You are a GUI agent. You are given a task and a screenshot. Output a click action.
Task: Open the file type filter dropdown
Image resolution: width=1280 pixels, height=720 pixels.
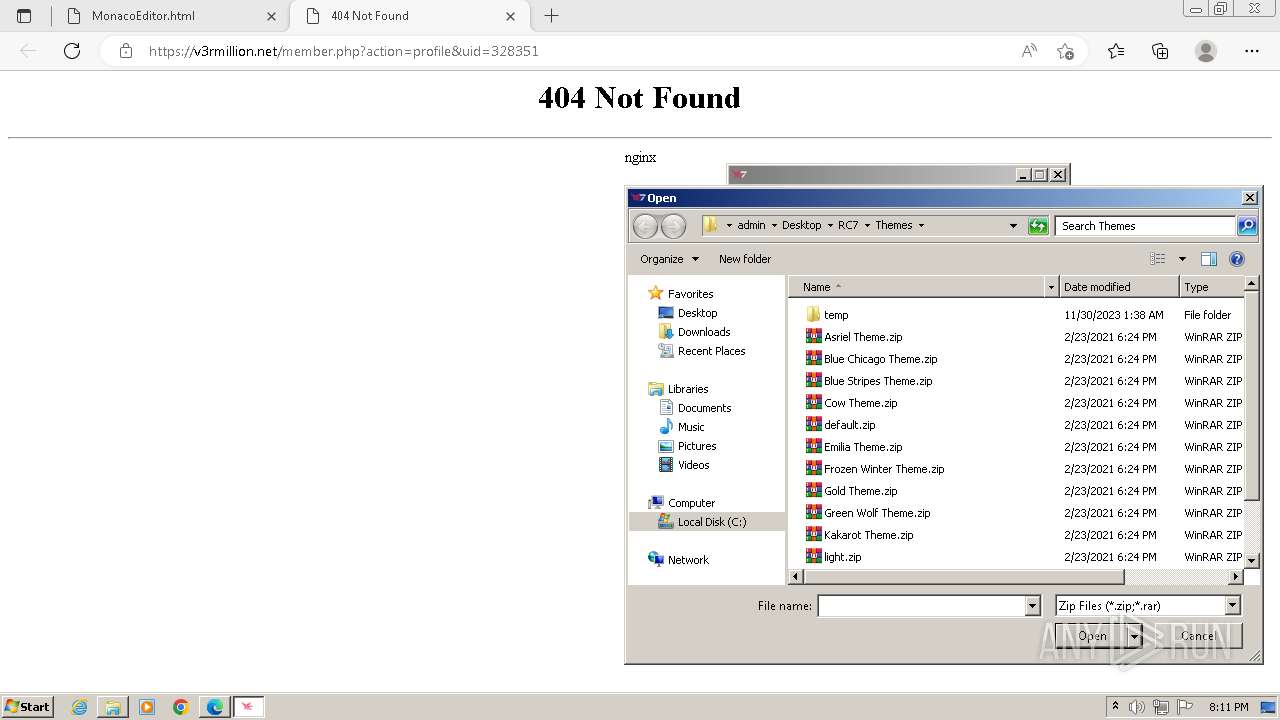[1232, 606]
